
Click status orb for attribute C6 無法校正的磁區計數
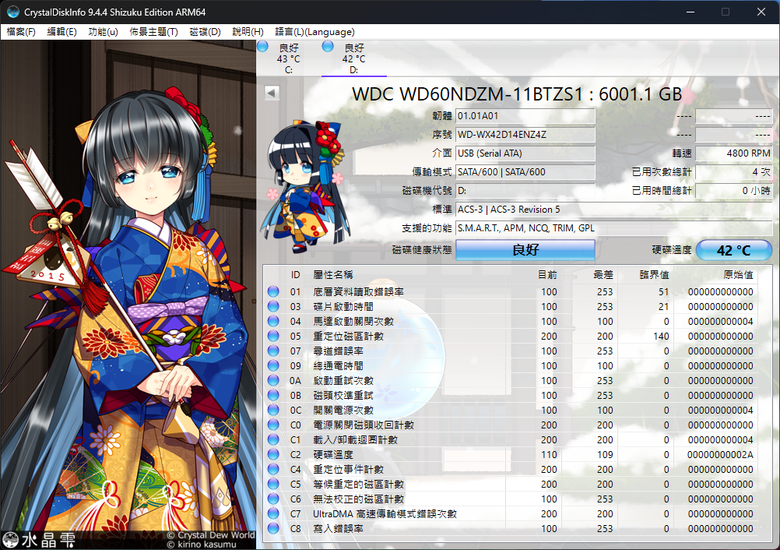273,499
